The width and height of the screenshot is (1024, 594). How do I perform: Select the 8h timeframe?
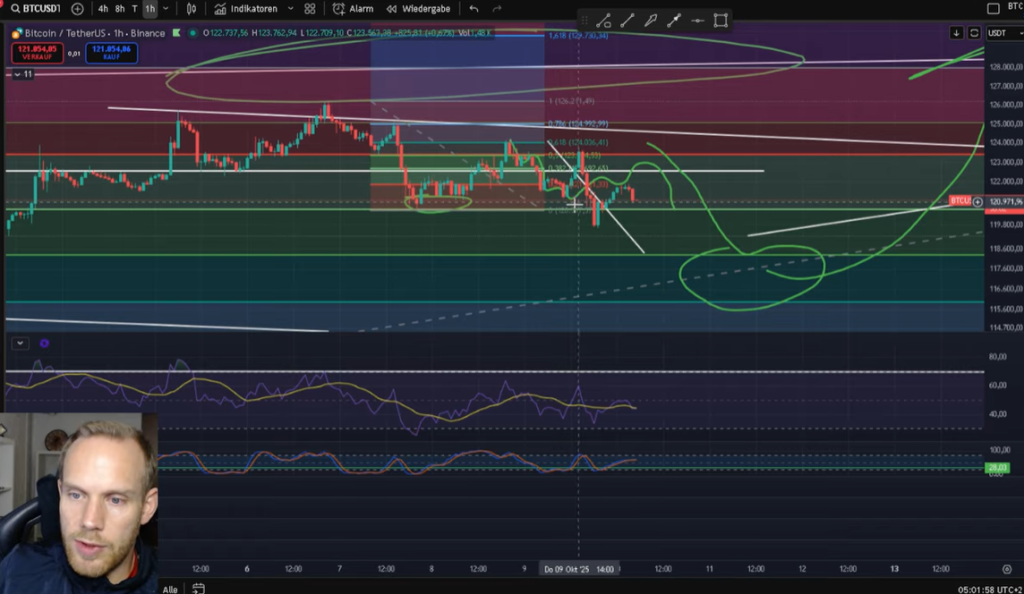pos(120,8)
